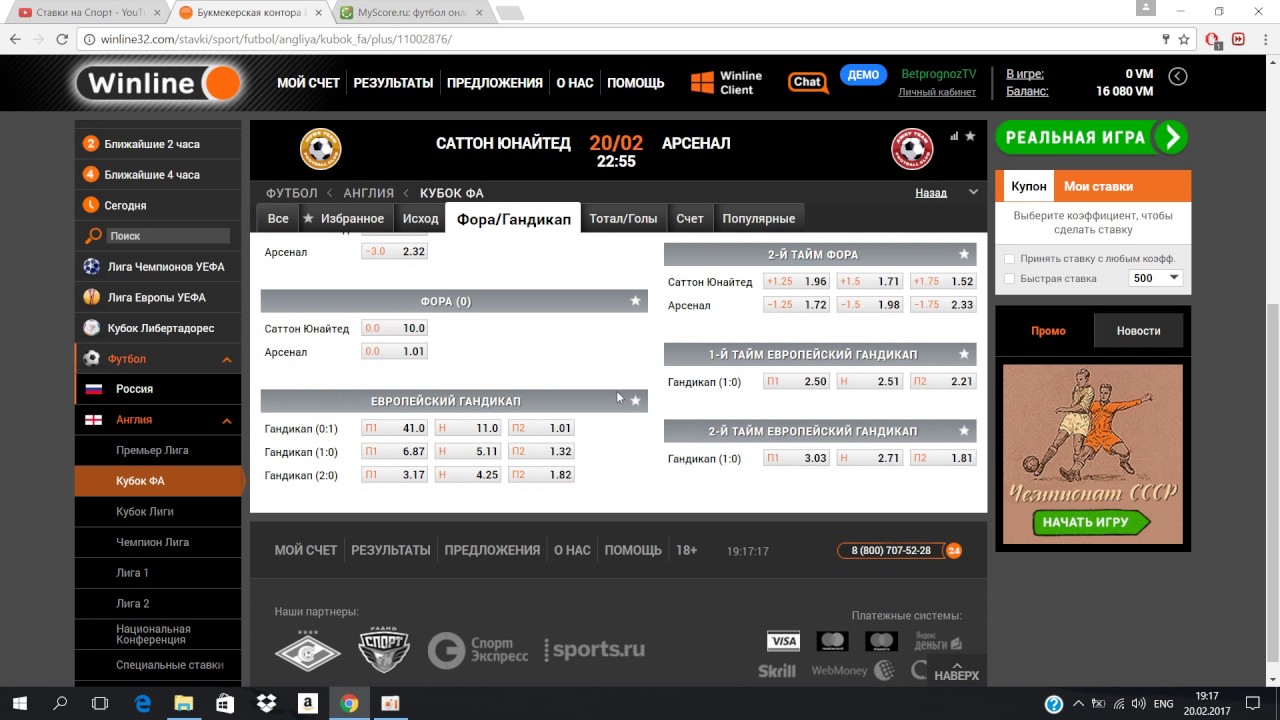Image resolution: width=1280 pixels, height=720 pixels.
Task: Switch to the Популярные tab
Action: 759,218
